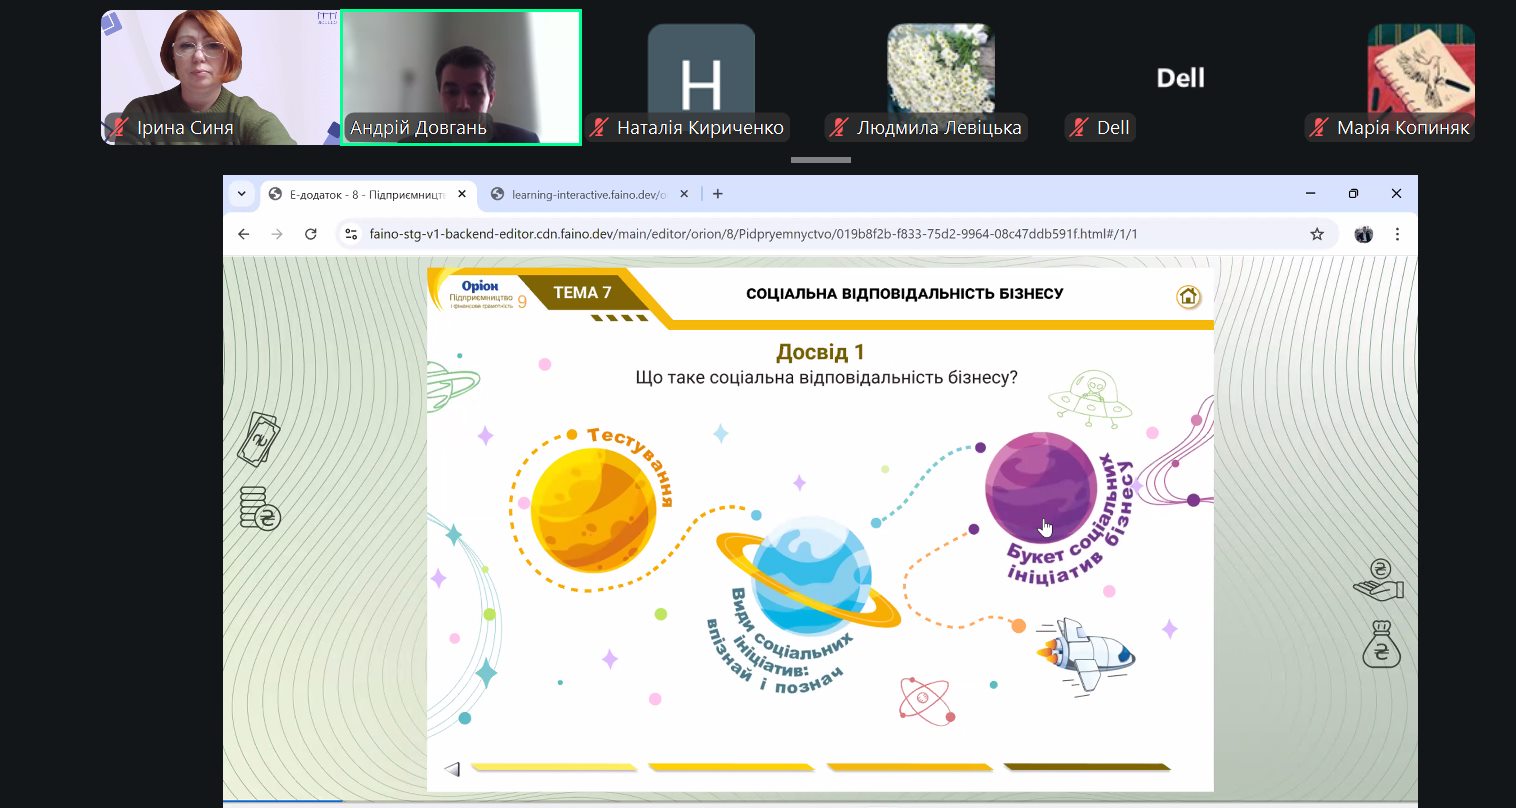Reload the browser page

(311, 234)
